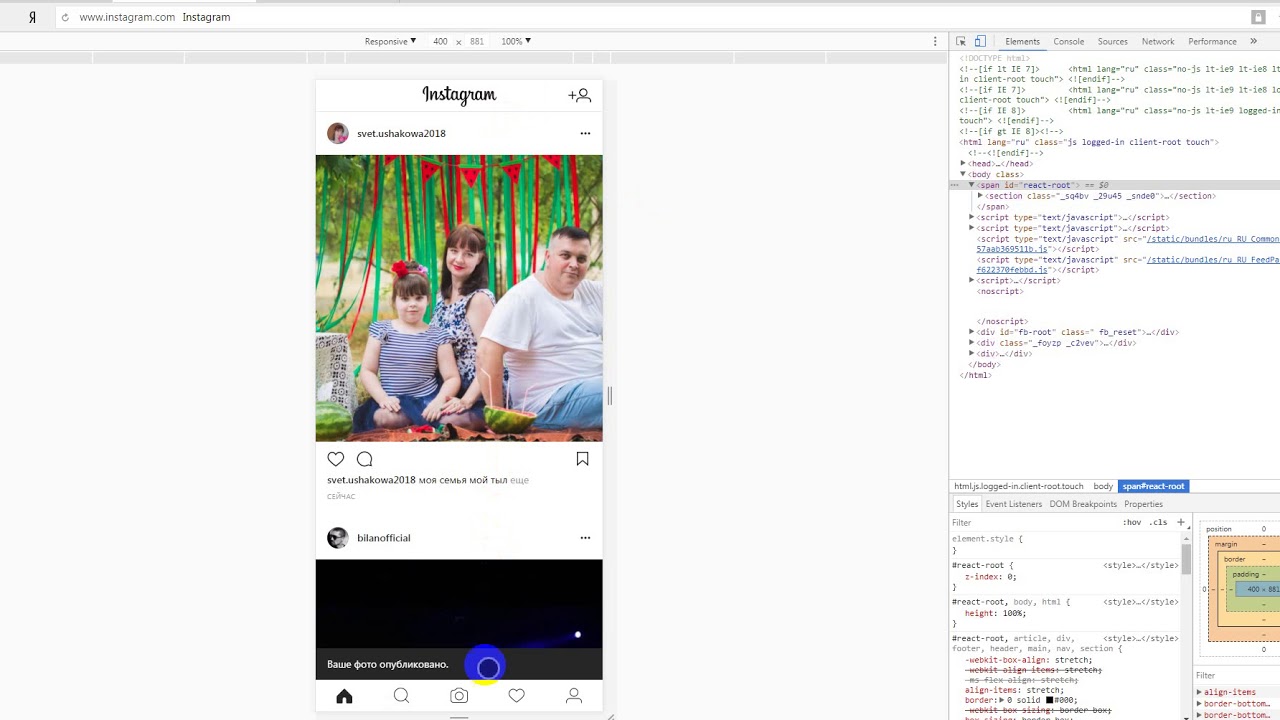Select 'body' in the DOM breadcrumb

[1103, 486]
